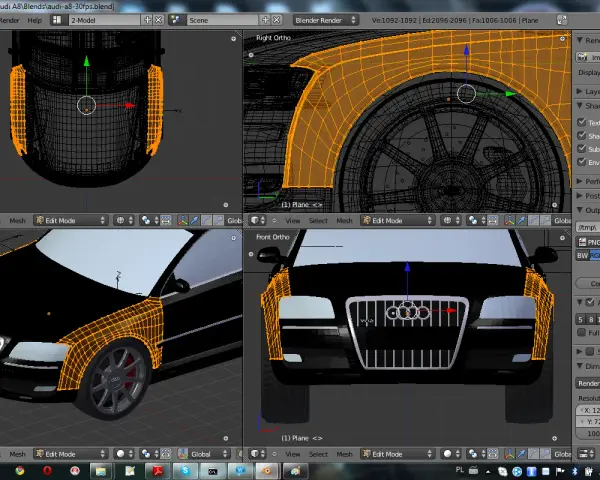Image resolution: width=600 pixels, height=480 pixels.
Task: Toggle the Textures shading checkbox
Action: pyautogui.click(x=582, y=122)
